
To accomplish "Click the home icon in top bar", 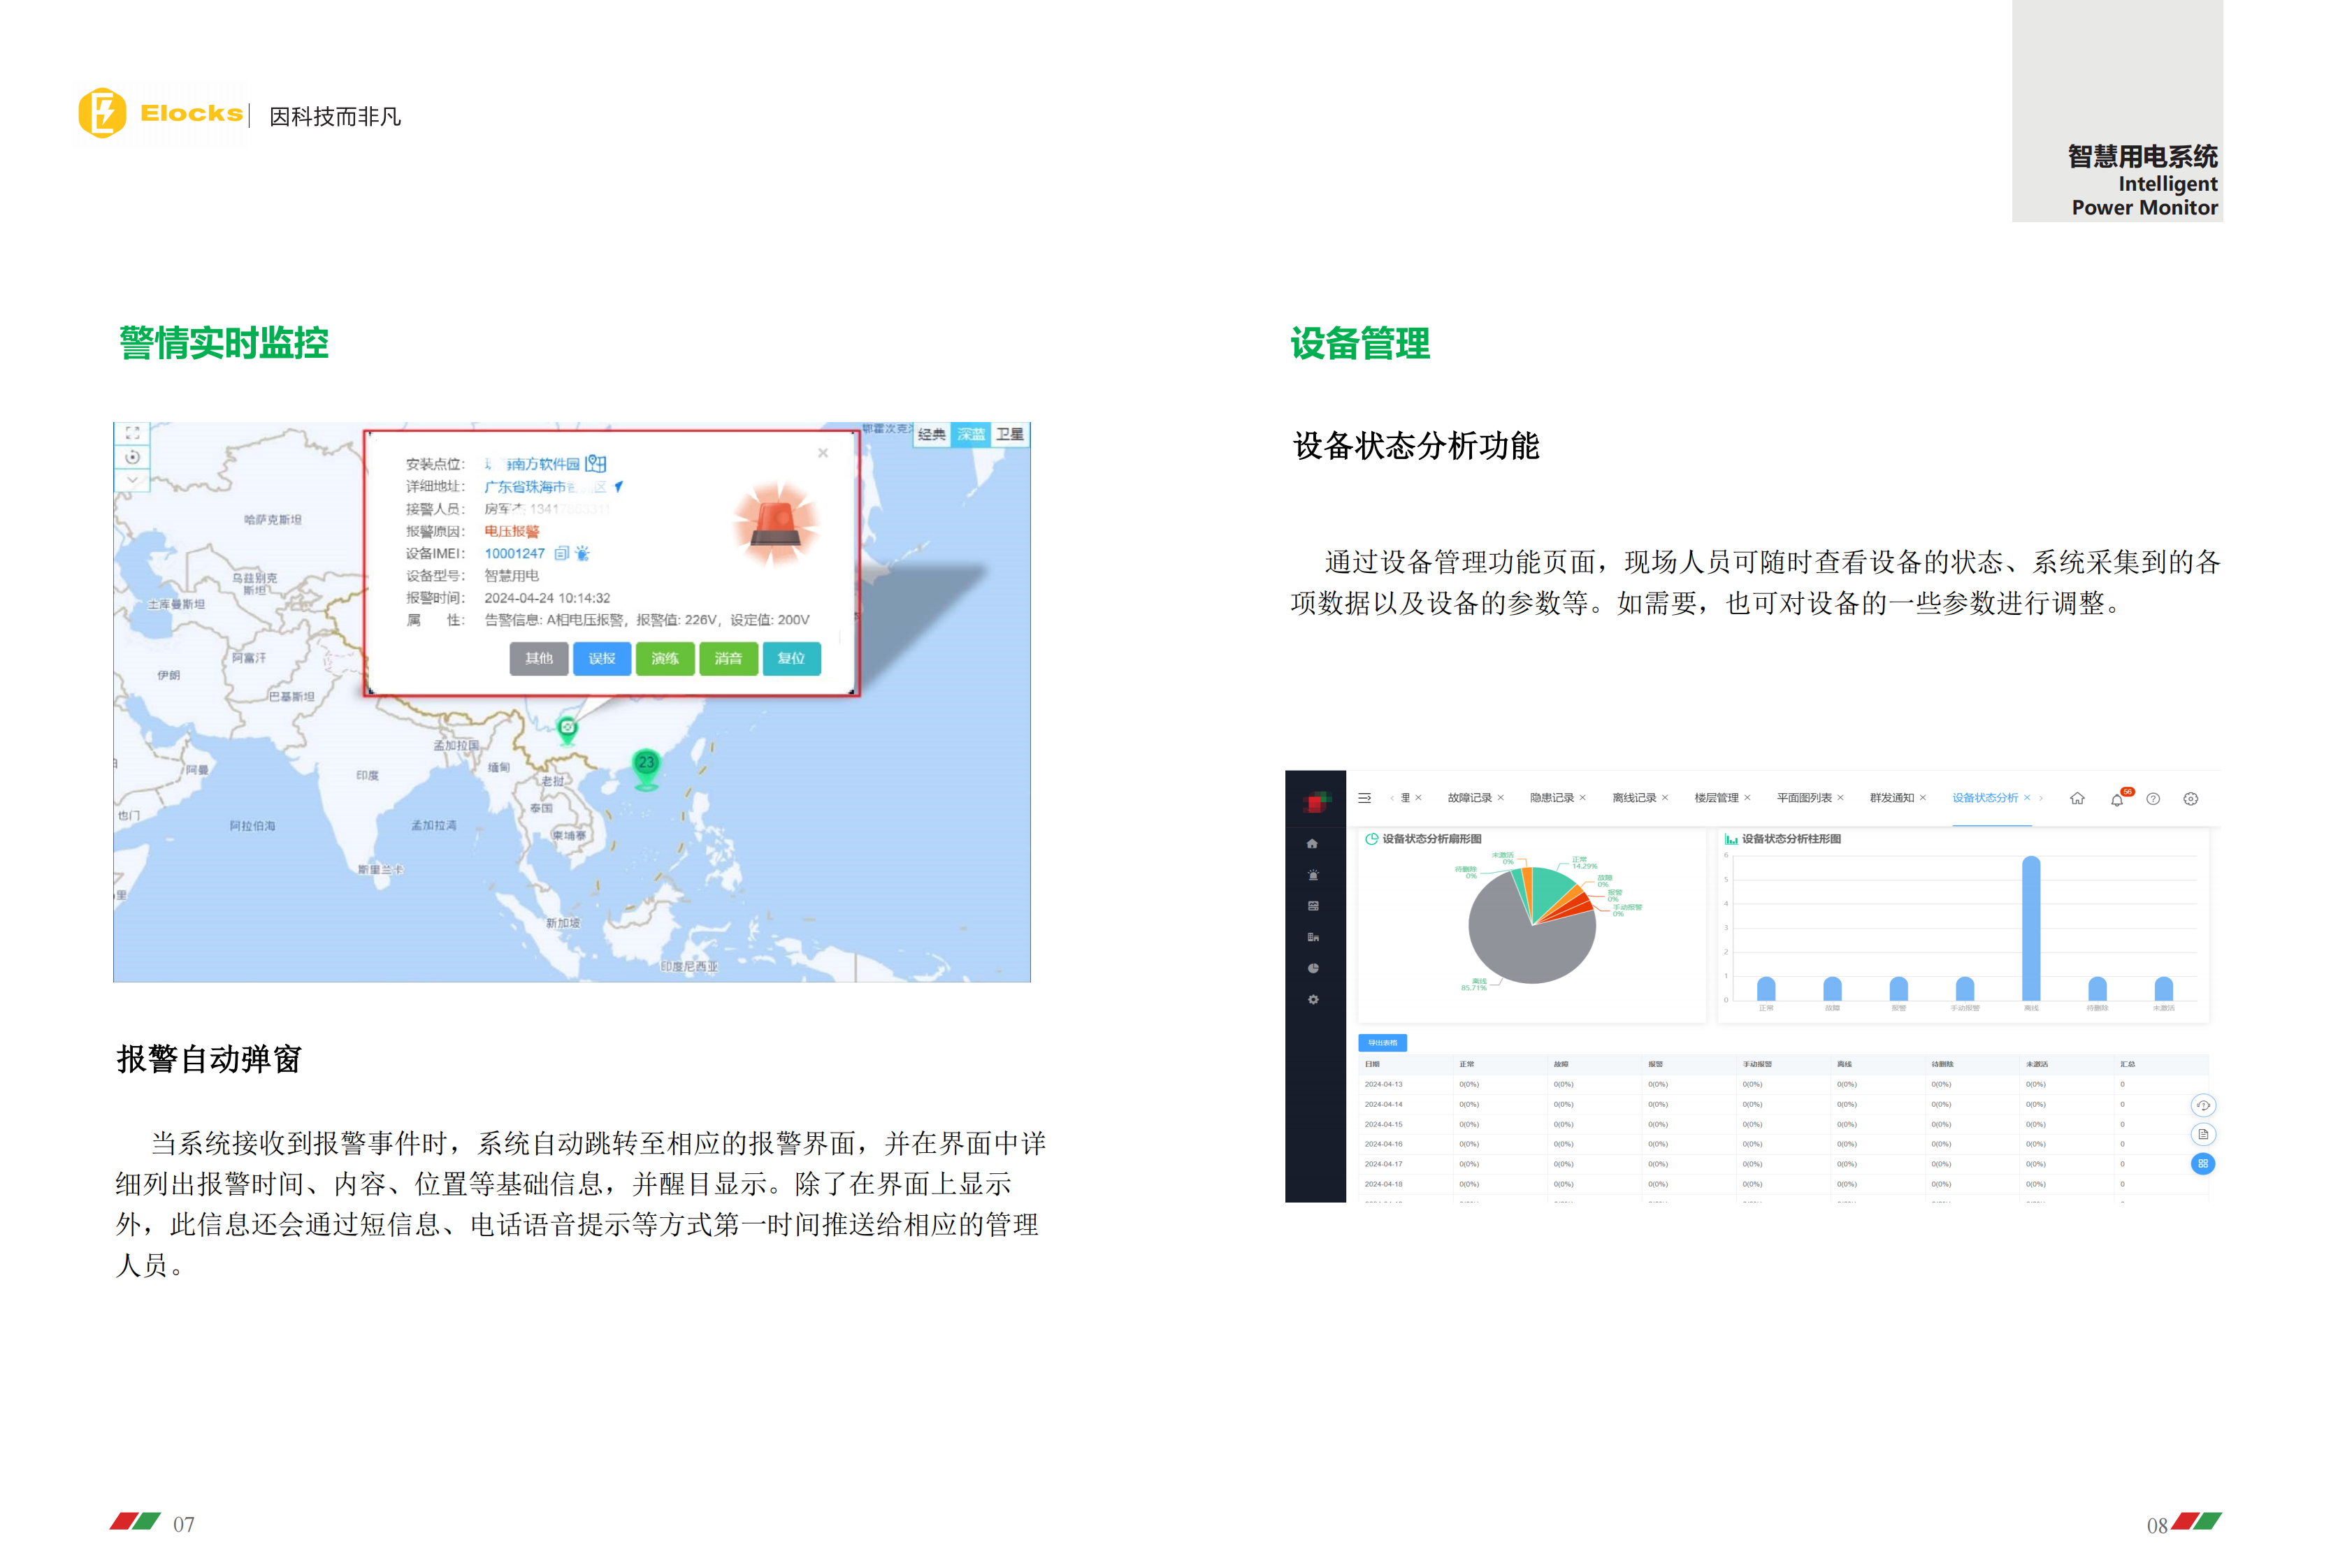I will tap(2077, 798).
